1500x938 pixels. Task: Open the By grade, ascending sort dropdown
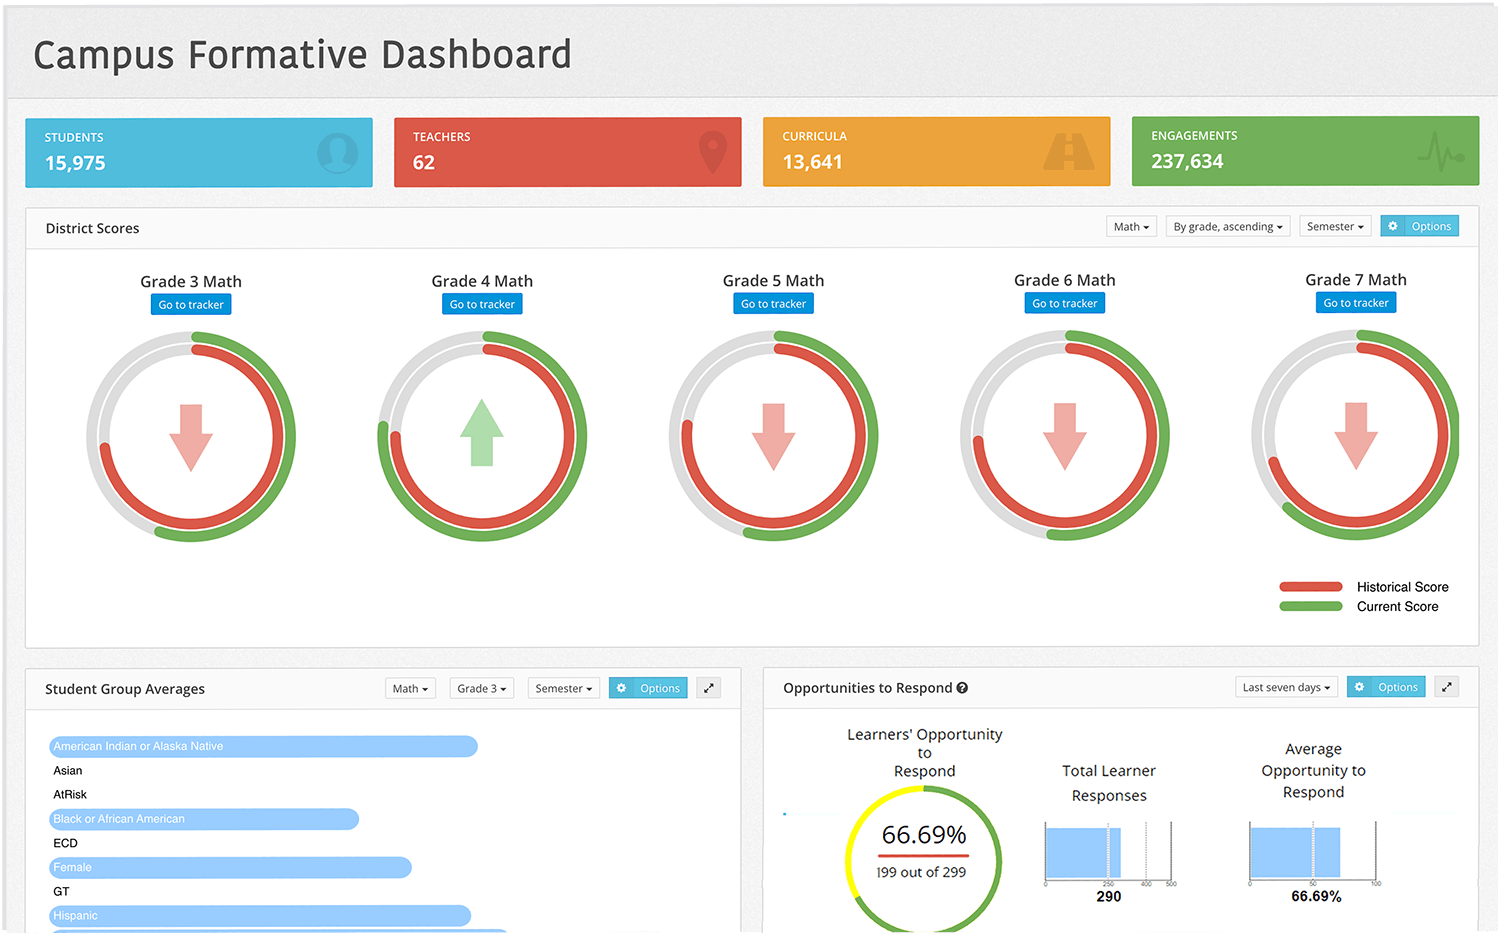pos(1228,227)
